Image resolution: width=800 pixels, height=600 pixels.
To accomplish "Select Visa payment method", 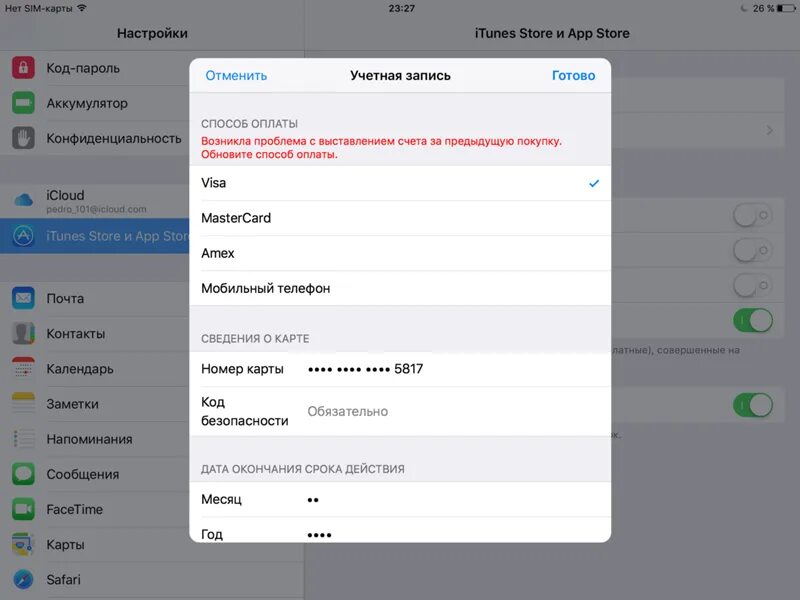I will click(x=400, y=183).
